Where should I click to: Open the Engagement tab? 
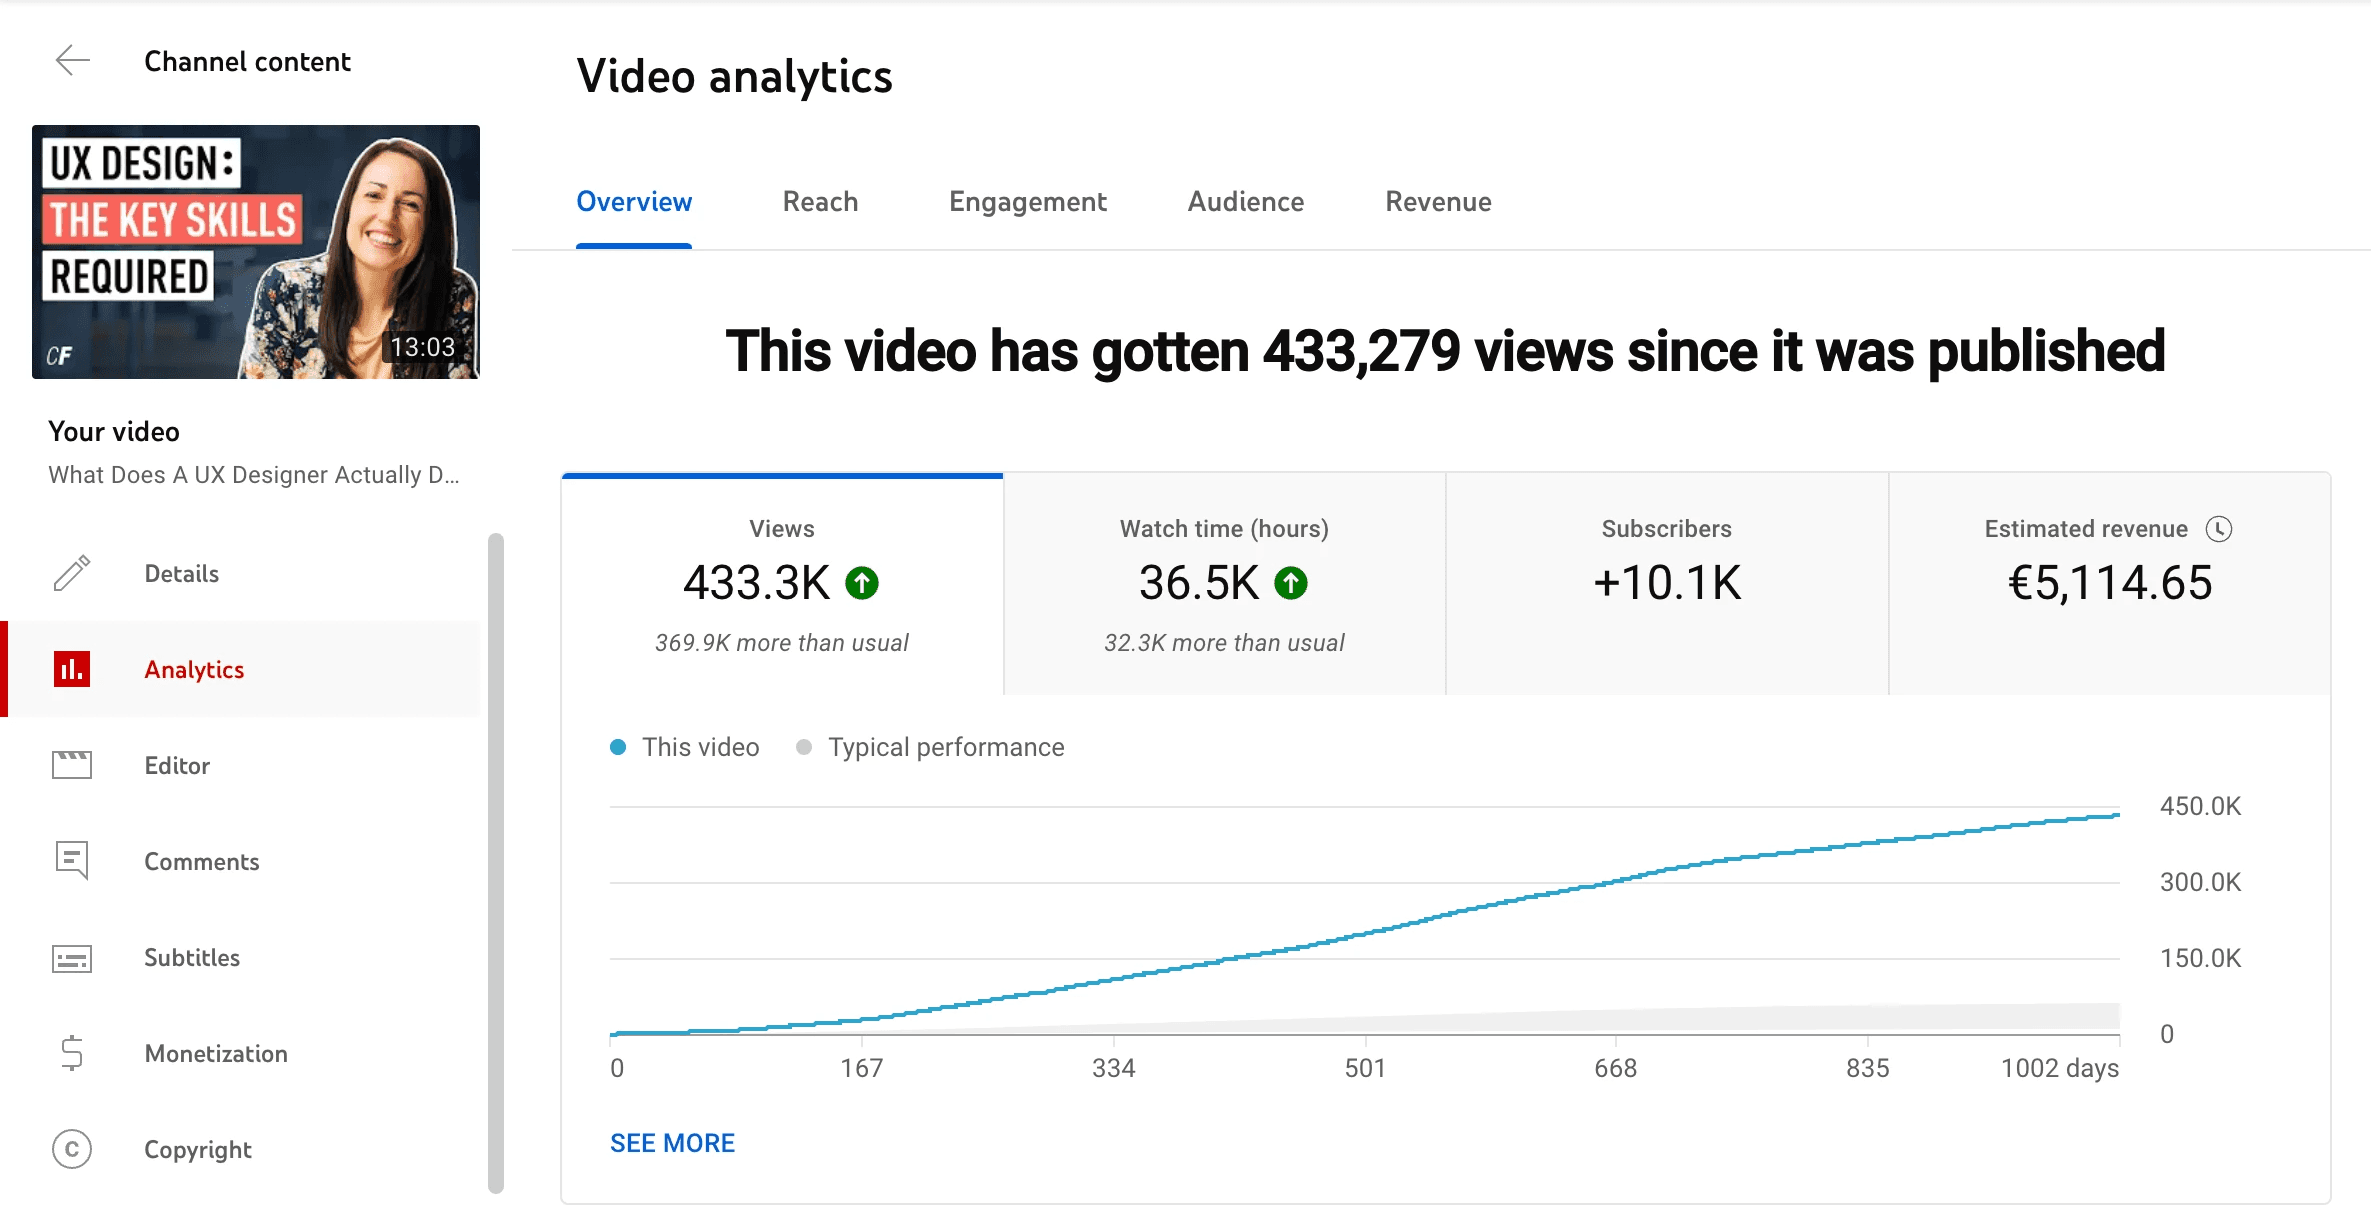pyautogui.click(x=1027, y=202)
